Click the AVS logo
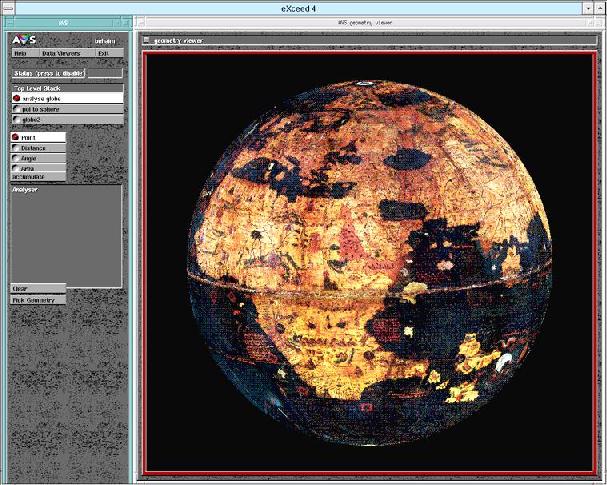The height and width of the screenshot is (485, 607). [x=24, y=39]
